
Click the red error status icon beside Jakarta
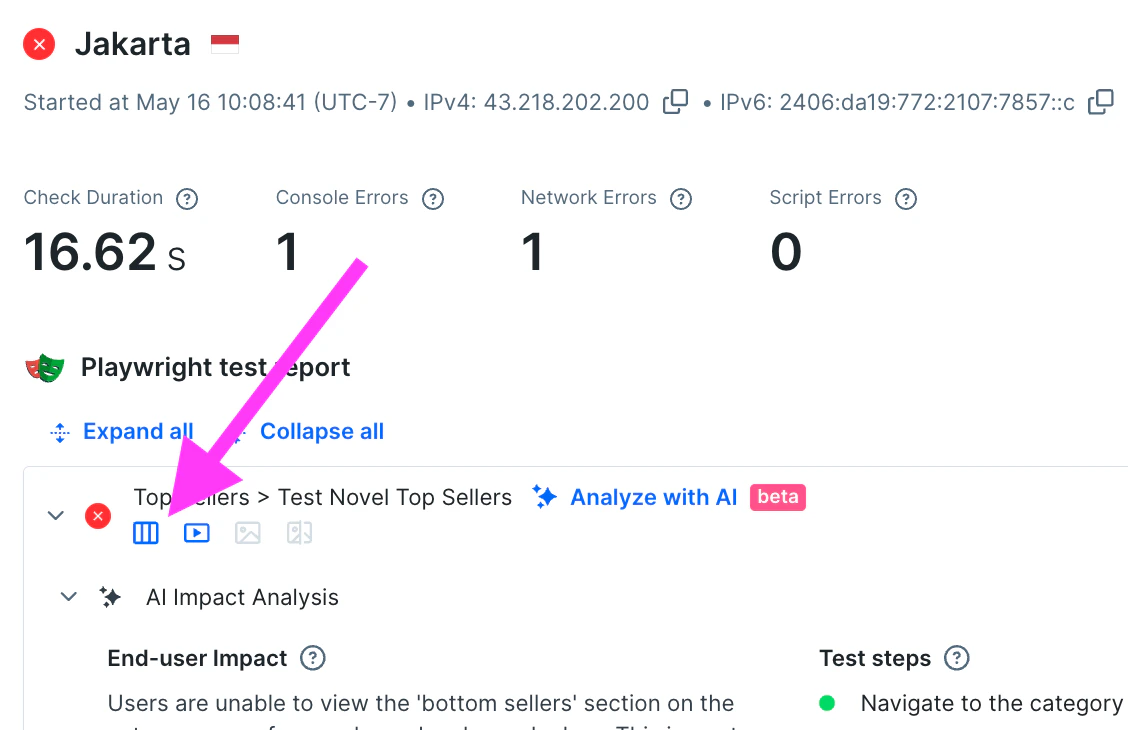(37, 43)
